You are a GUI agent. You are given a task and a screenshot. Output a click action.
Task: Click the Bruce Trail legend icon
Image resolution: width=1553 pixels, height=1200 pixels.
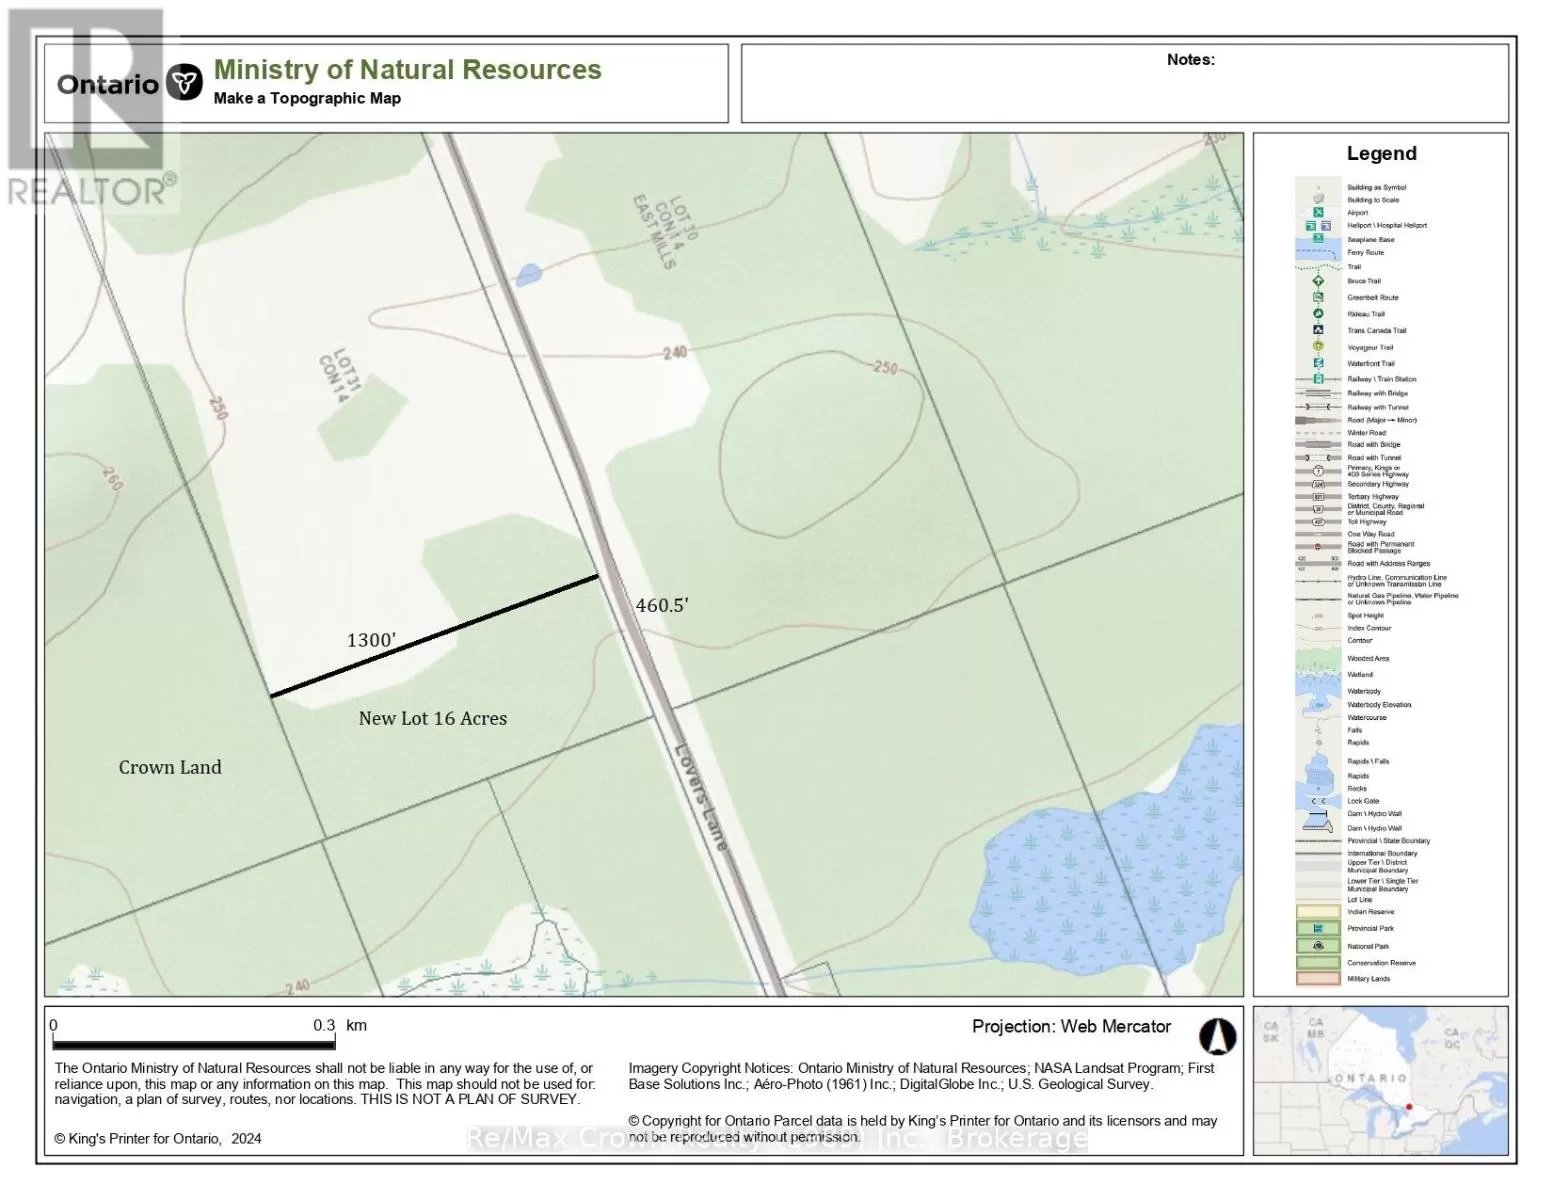(x=1318, y=281)
